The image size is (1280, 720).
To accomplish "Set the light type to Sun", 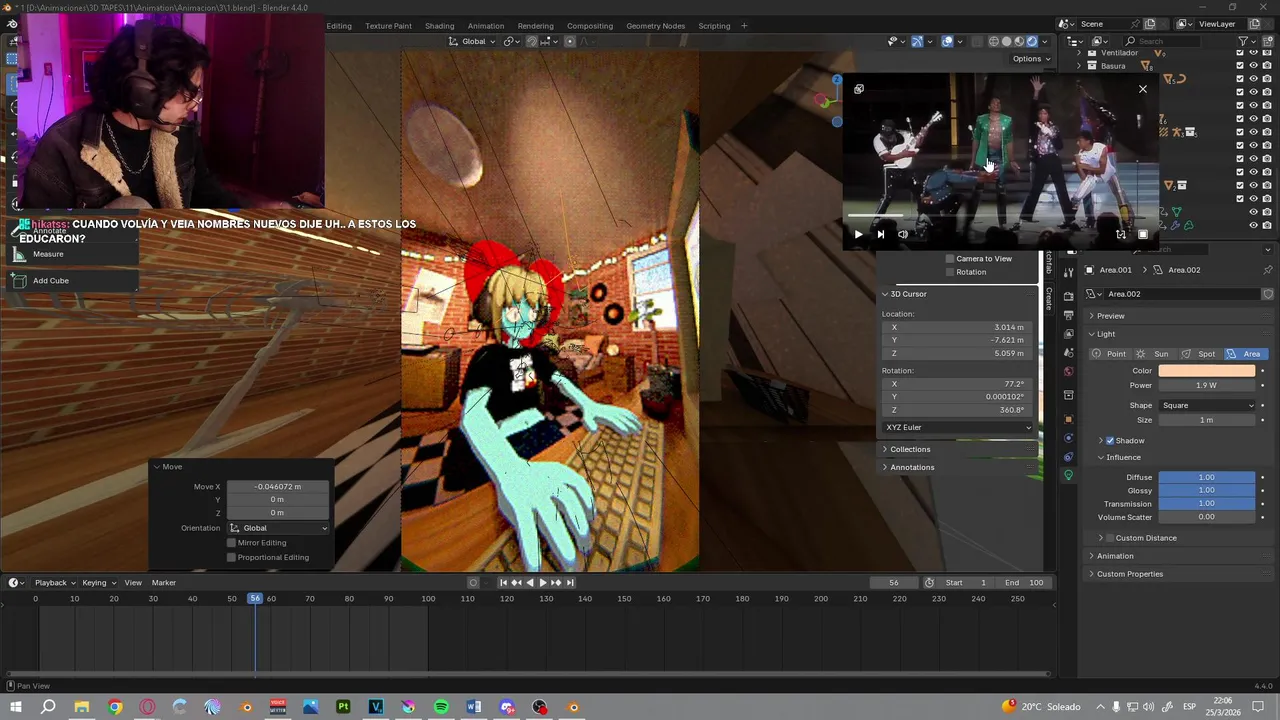I will pyautogui.click(x=1154, y=354).
